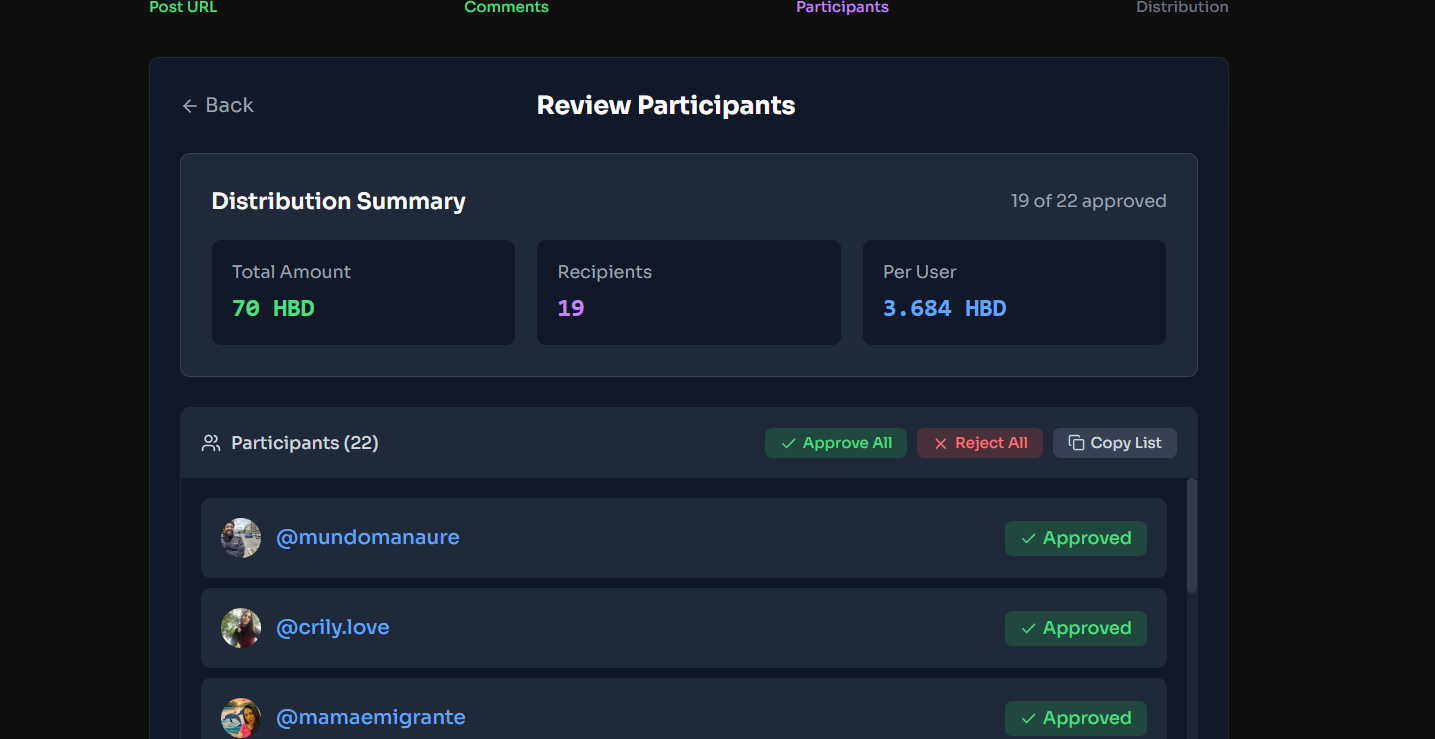Image resolution: width=1435 pixels, height=739 pixels.
Task: Open the @crily.love profile link
Action: (x=333, y=628)
